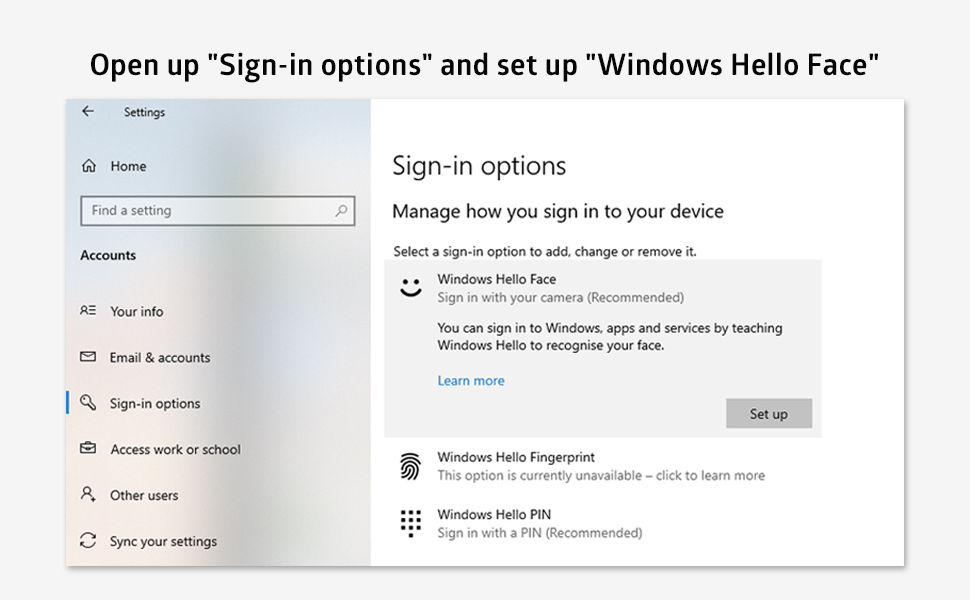The height and width of the screenshot is (600, 970).
Task: Click the Sync your settings refresh icon
Action: click(x=90, y=541)
